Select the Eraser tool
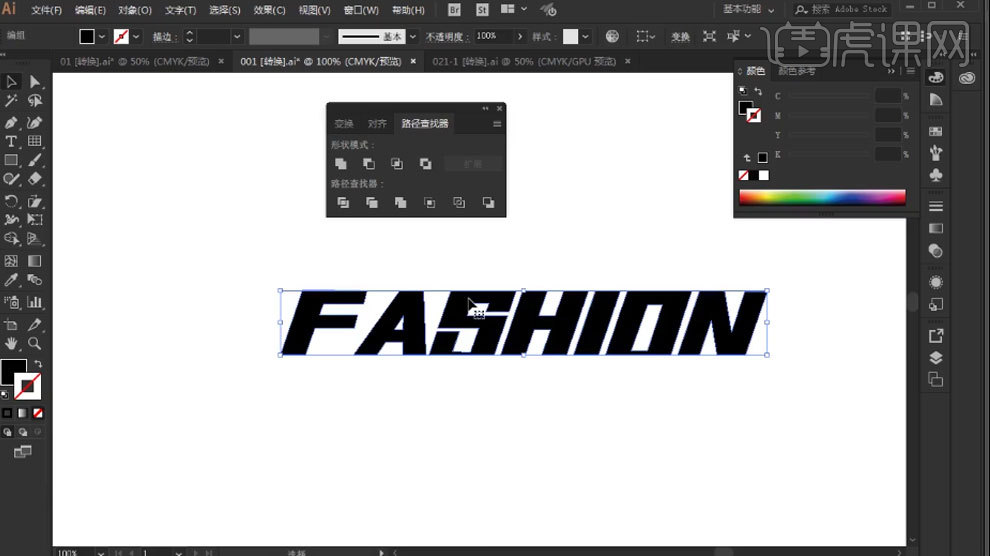The image size is (990, 556). point(35,179)
